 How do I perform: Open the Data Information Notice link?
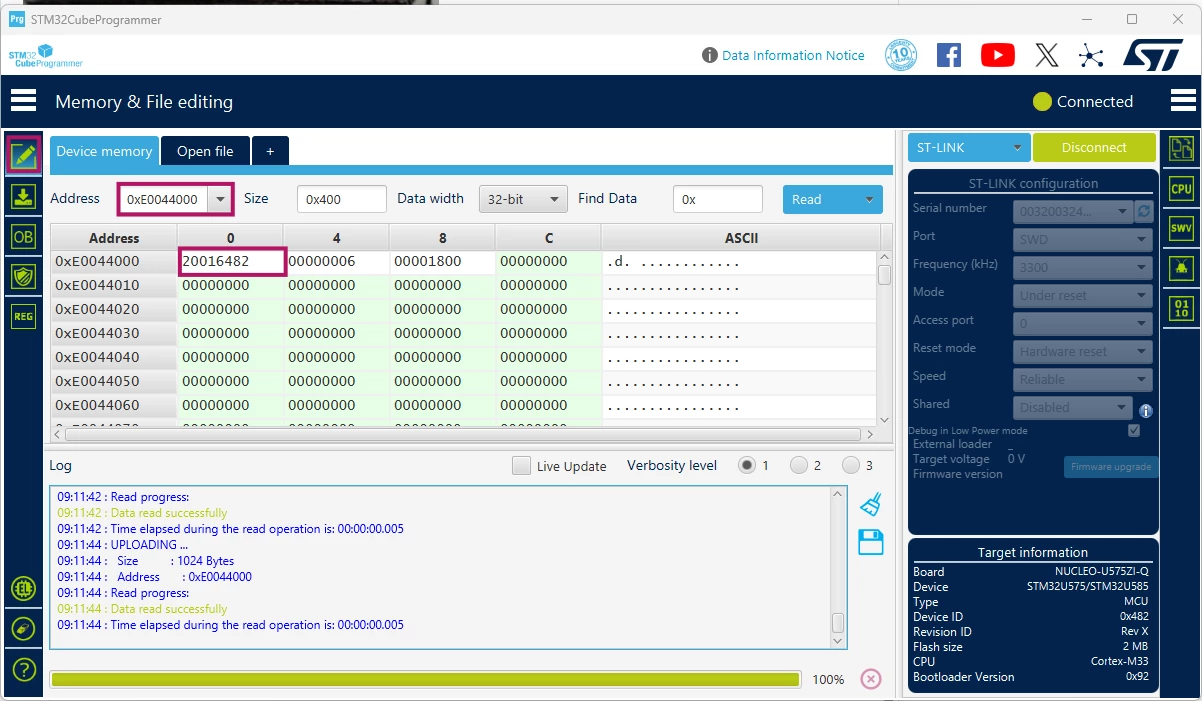pyautogui.click(x=793, y=56)
